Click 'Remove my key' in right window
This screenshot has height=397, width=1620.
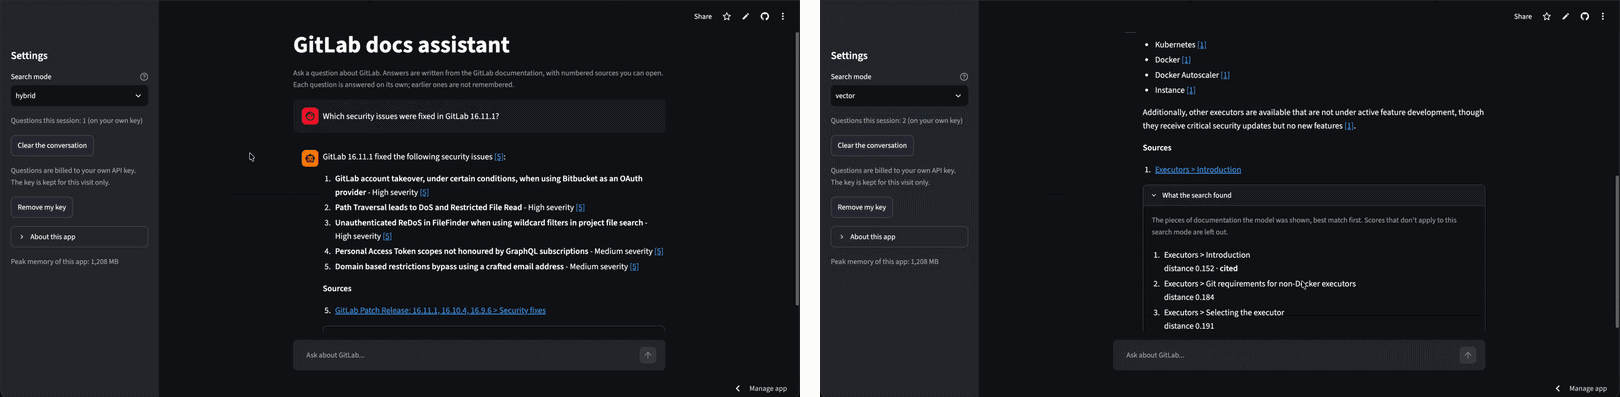coord(862,207)
